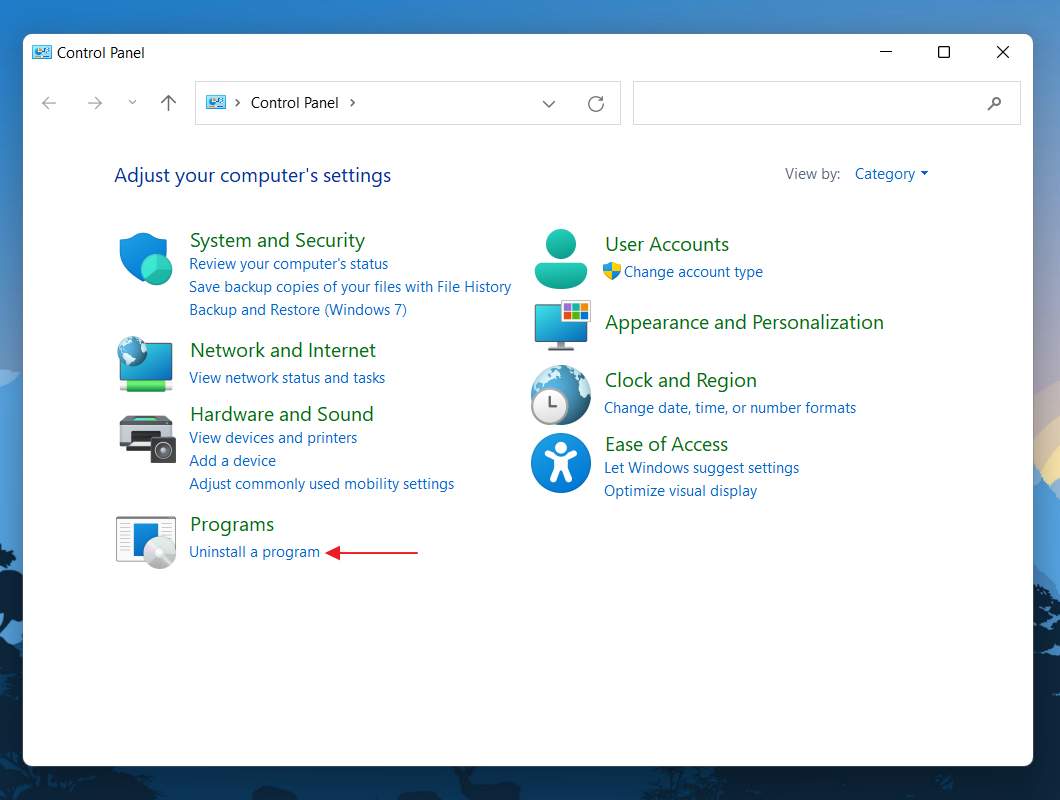Open Backup and Restore (Windows 7)

pos(298,310)
